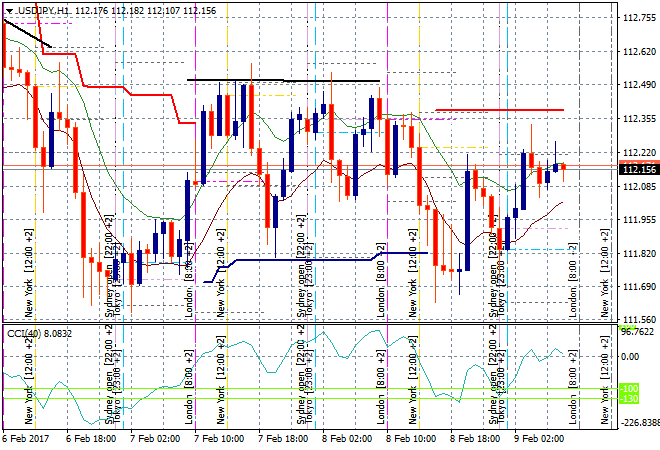The width and height of the screenshot is (660, 450).
Task: Click the 111.820 price scale label
Action: pyautogui.click(x=639, y=253)
